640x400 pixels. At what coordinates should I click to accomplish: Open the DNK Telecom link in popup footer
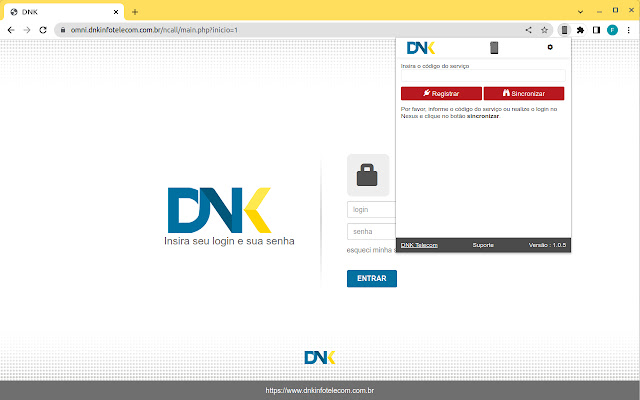pos(419,245)
